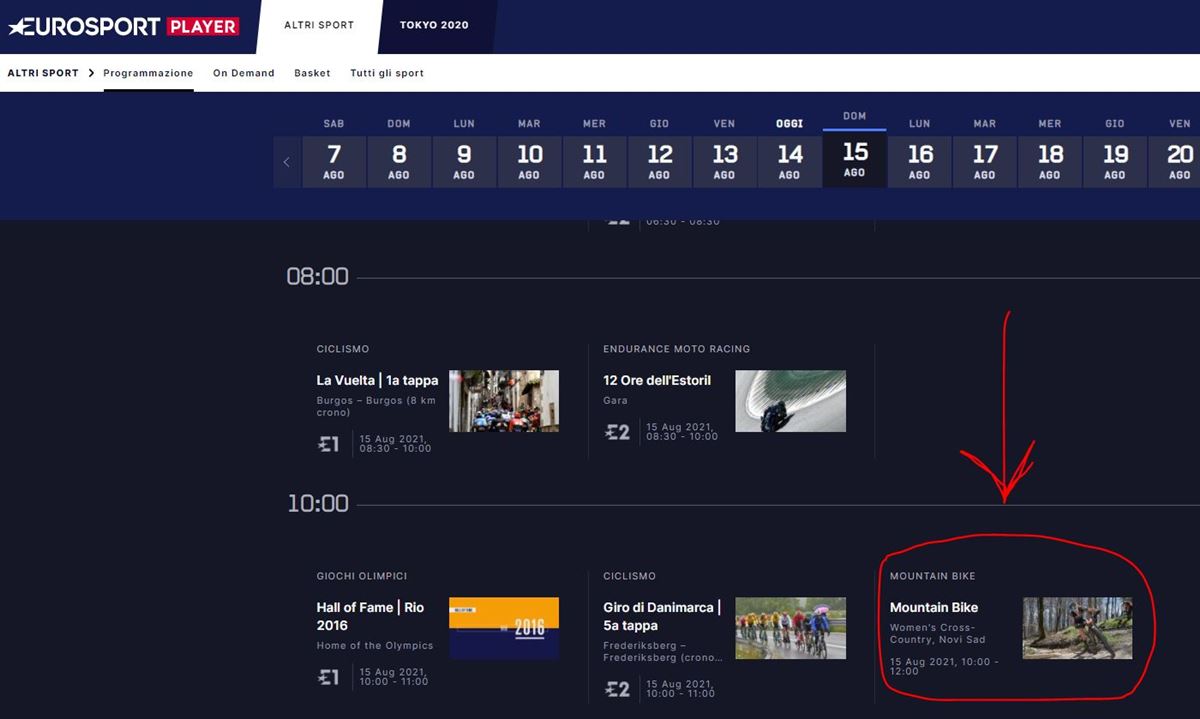The height and width of the screenshot is (719, 1200).
Task: Select Friday 13 Ago date
Action: (724, 162)
